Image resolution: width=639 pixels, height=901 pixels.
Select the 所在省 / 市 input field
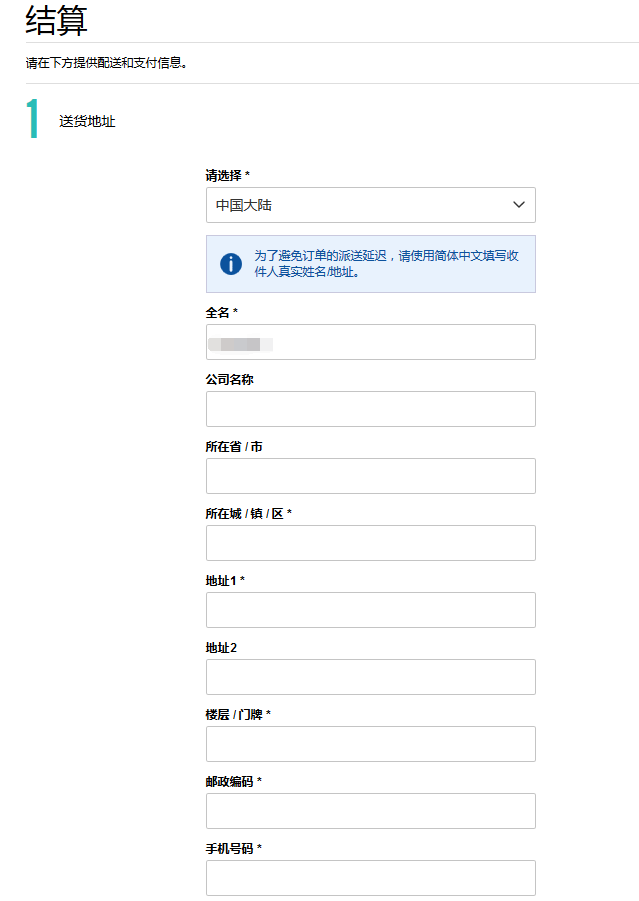[370, 476]
